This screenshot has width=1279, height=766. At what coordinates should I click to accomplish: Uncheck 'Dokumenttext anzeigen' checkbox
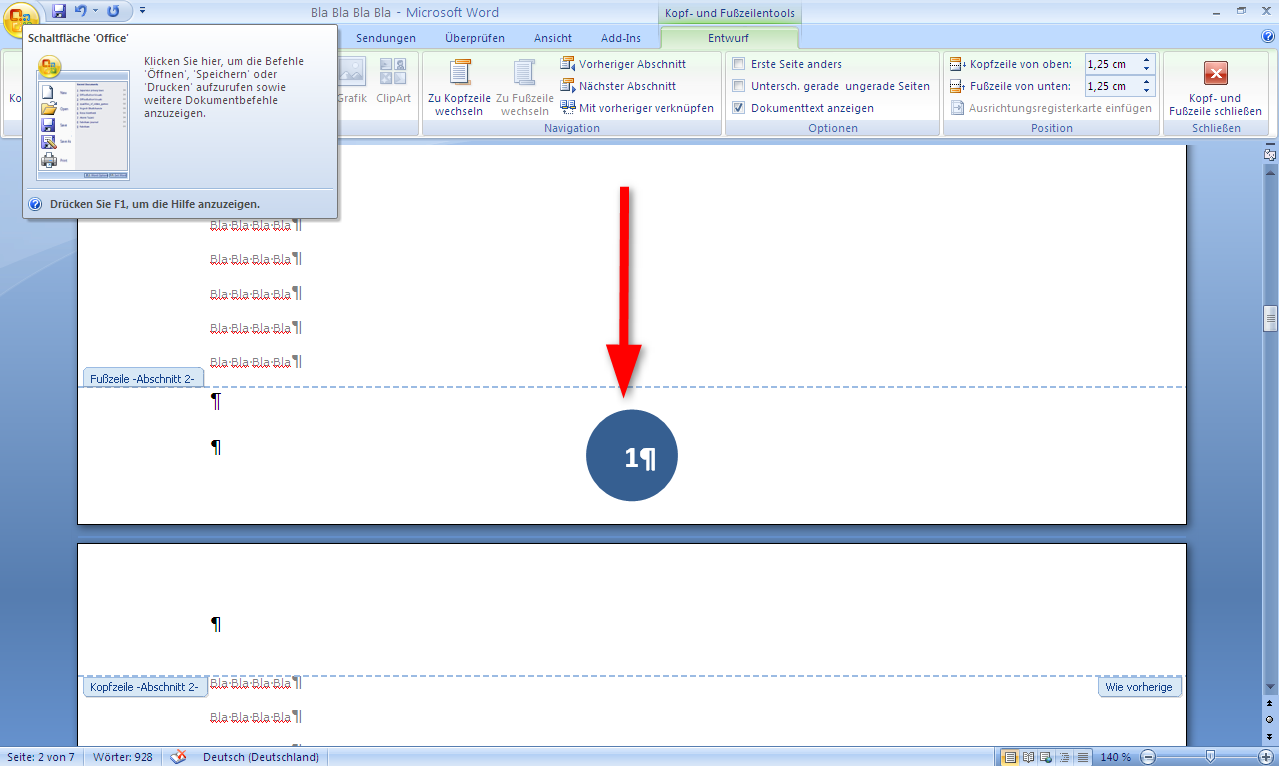click(x=739, y=108)
